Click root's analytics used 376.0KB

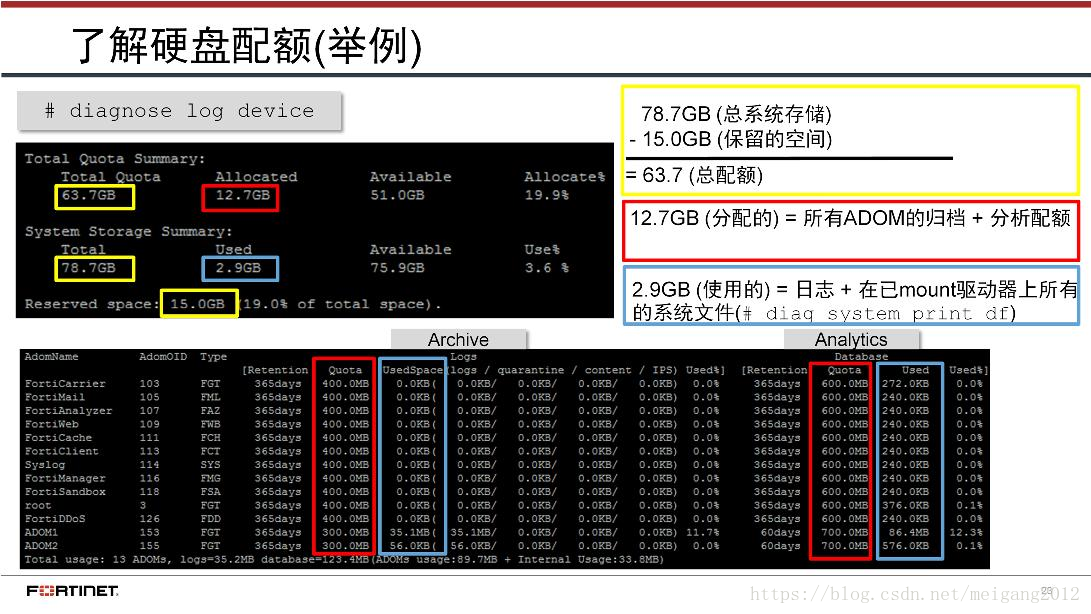(x=905, y=505)
